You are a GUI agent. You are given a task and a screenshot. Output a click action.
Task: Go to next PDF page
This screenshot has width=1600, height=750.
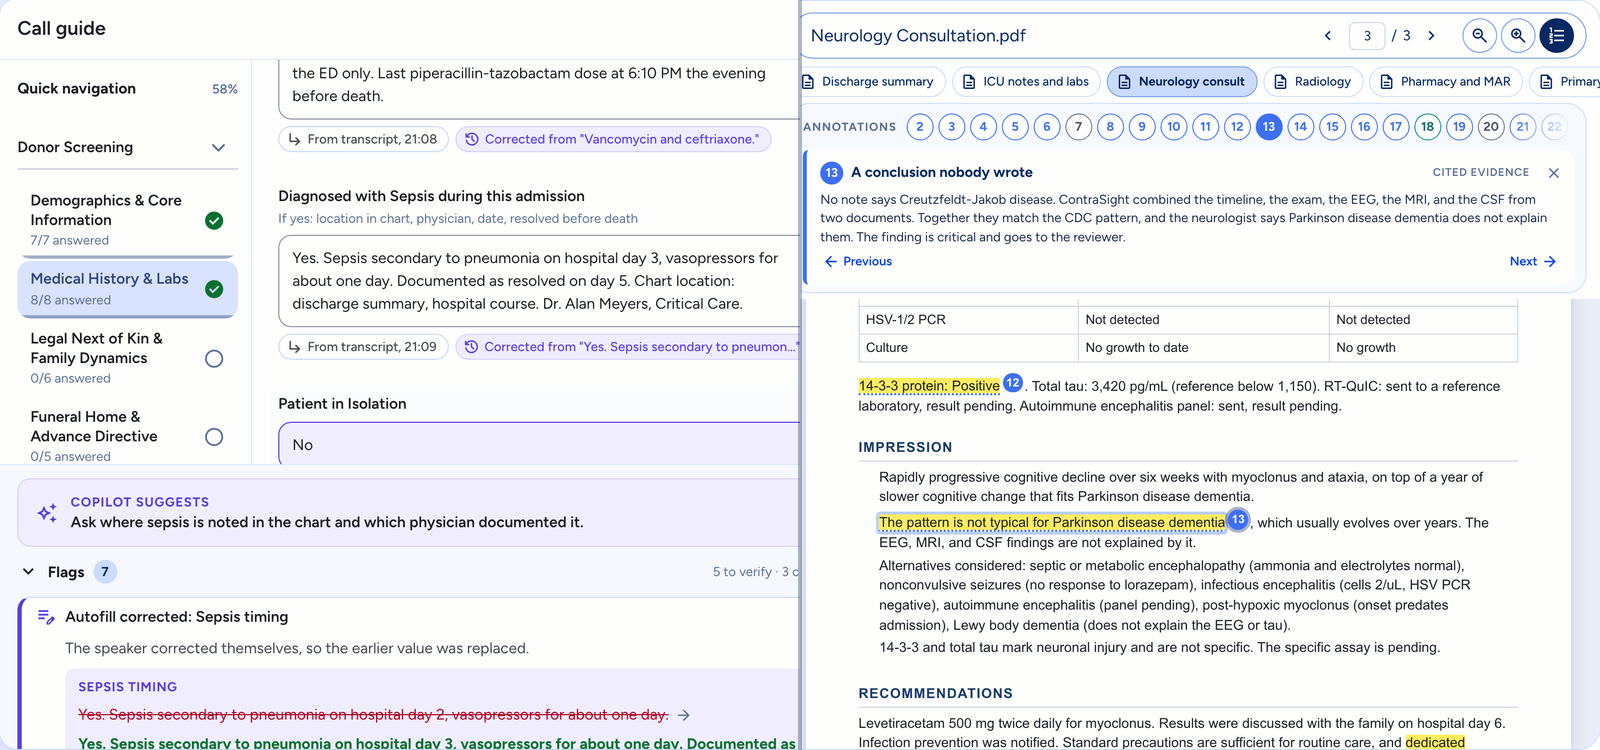point(1431,36)
